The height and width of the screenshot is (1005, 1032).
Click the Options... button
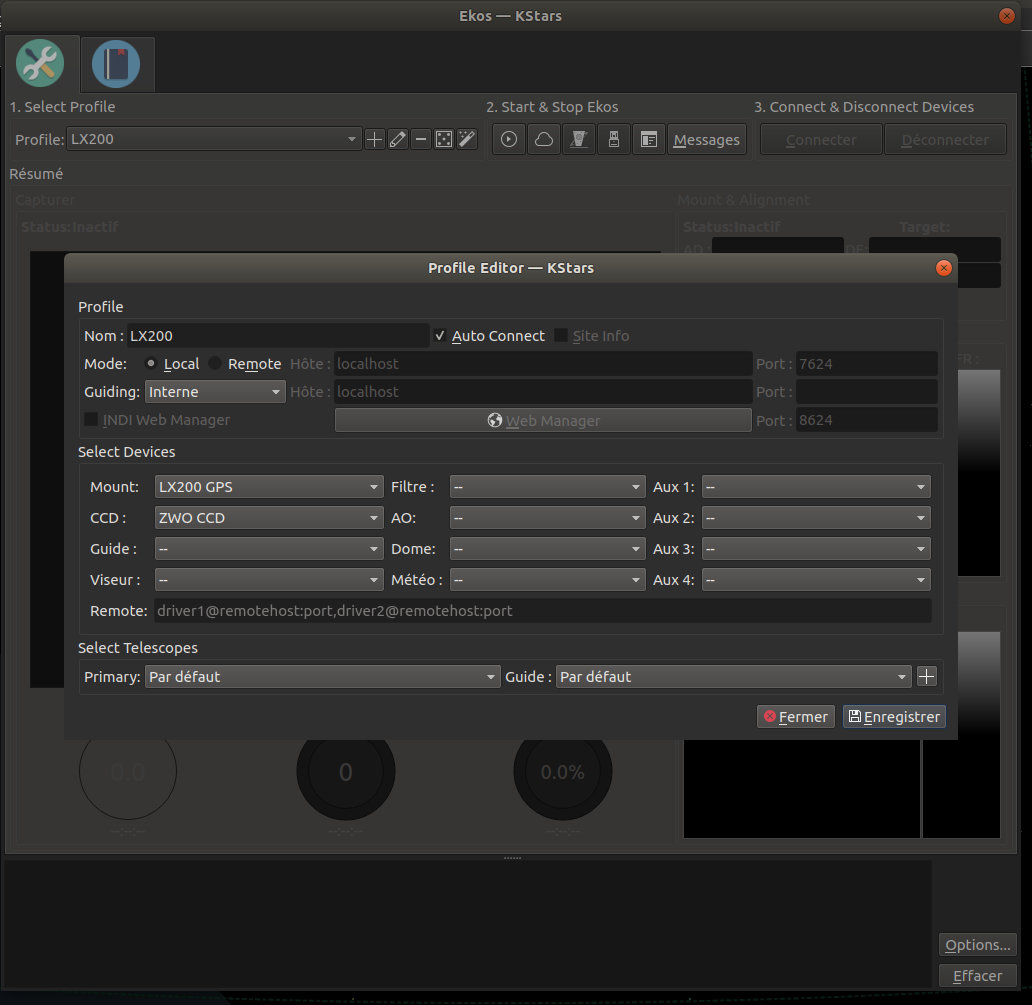(x=977, y=944)
